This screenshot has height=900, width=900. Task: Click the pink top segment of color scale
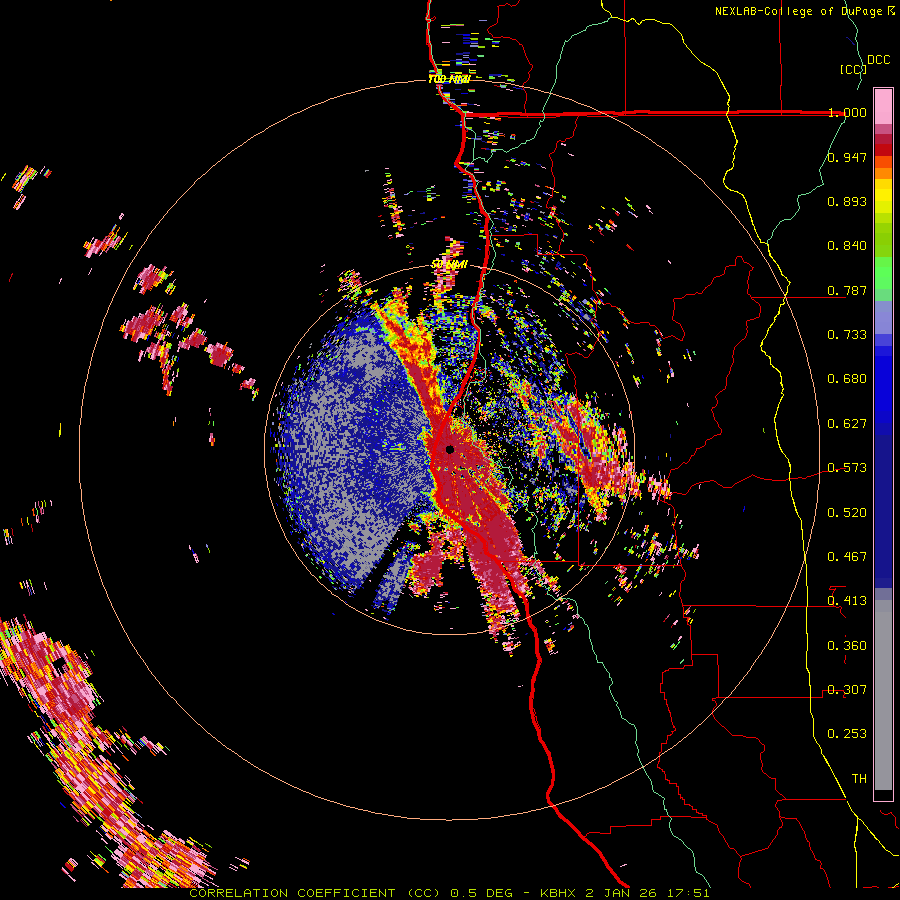[x=883, y=106]
